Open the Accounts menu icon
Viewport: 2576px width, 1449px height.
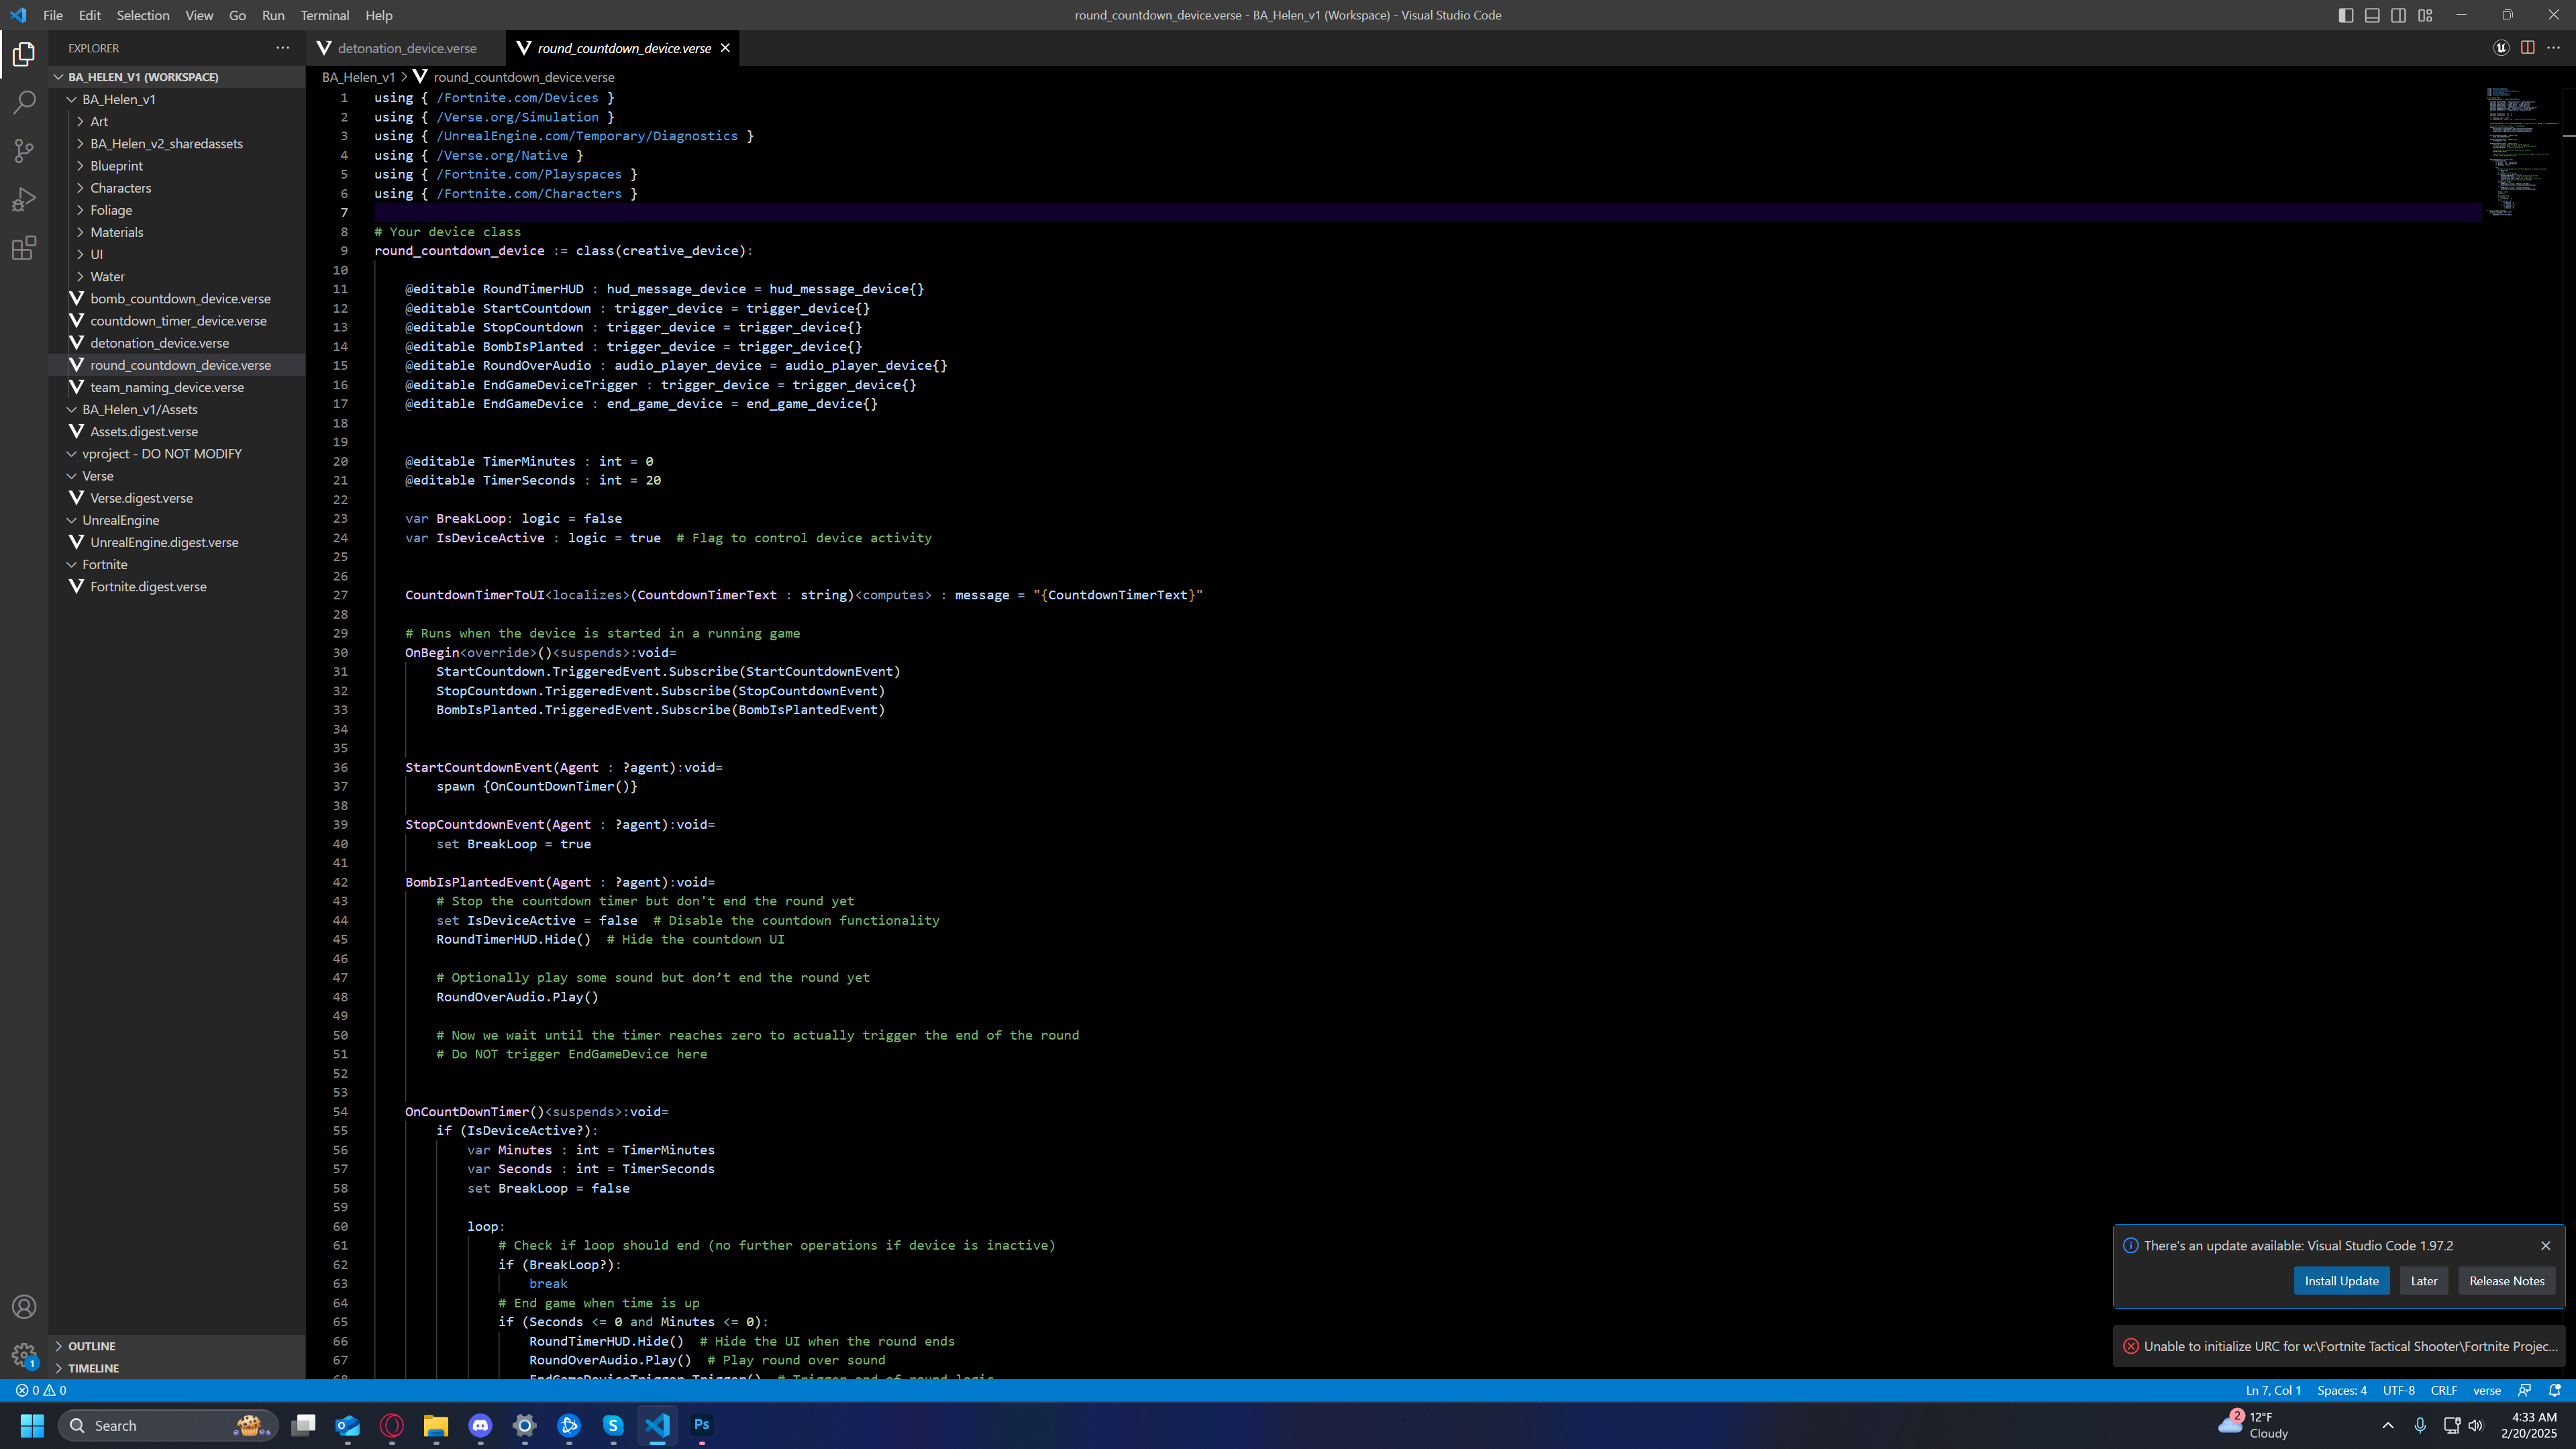tap(24, 1307)
